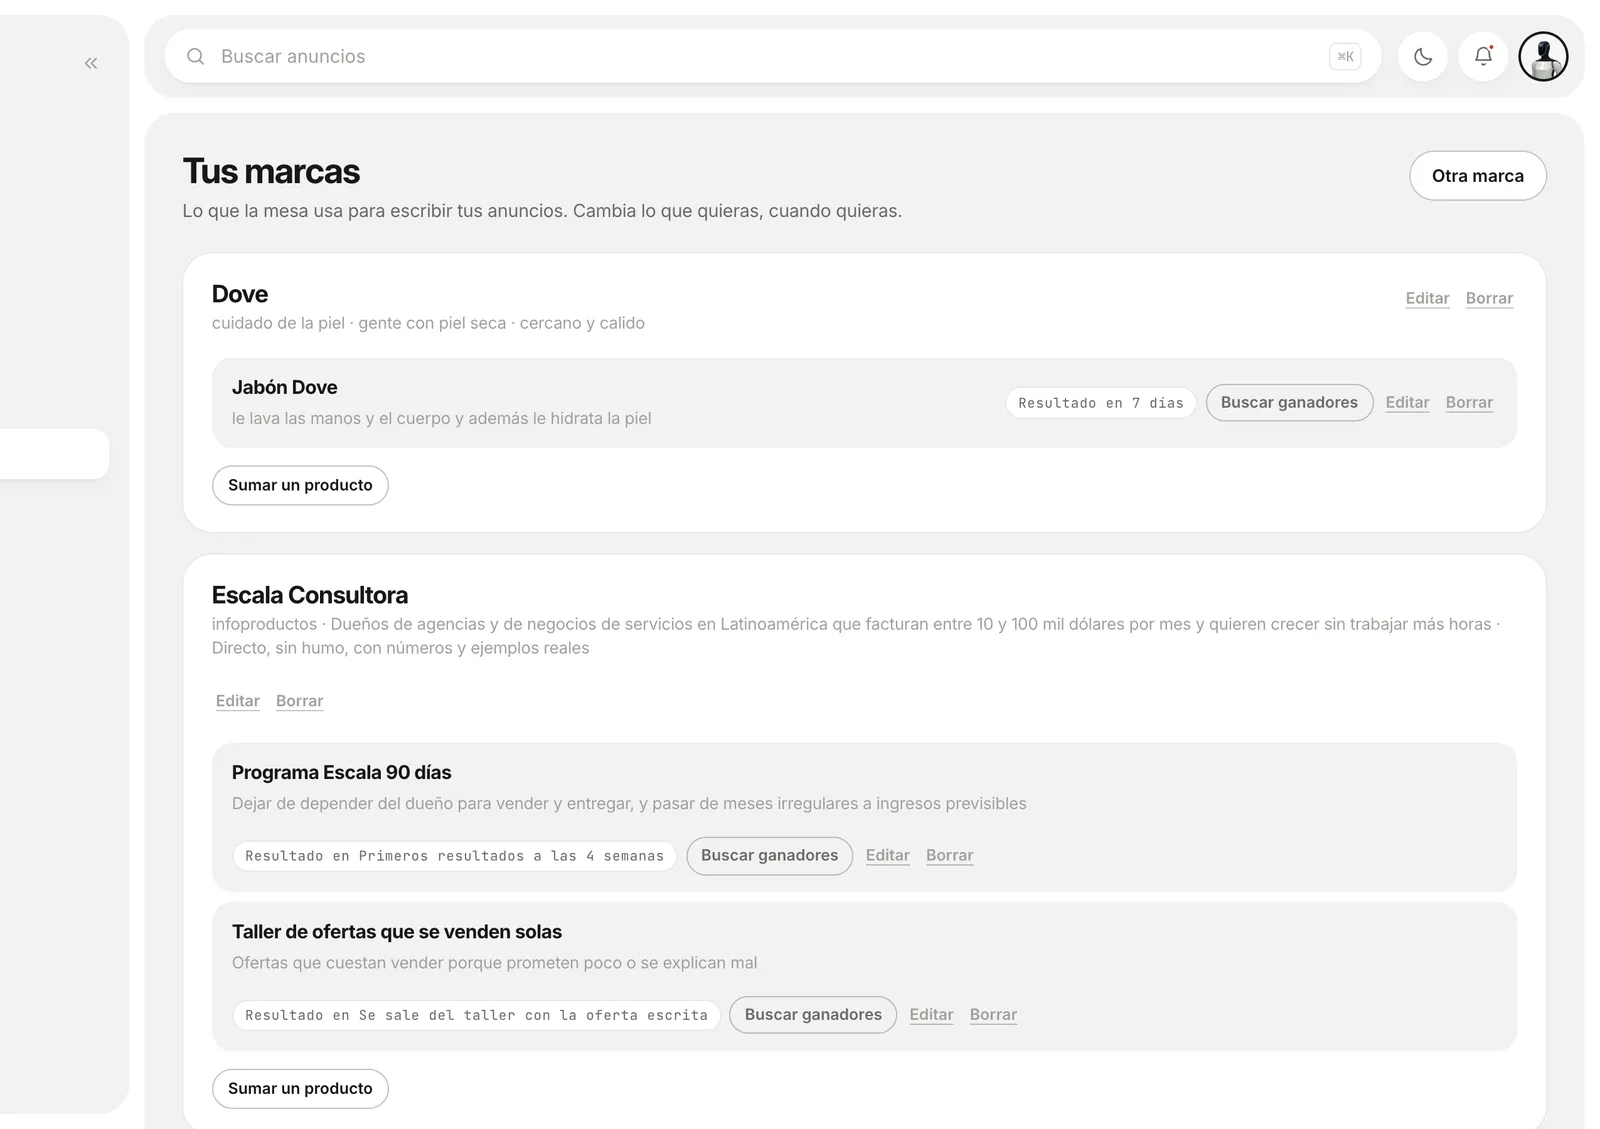Delete the Escala Consultora brand
Screen dimensions: 1600x1129
[x=299, y=701]
